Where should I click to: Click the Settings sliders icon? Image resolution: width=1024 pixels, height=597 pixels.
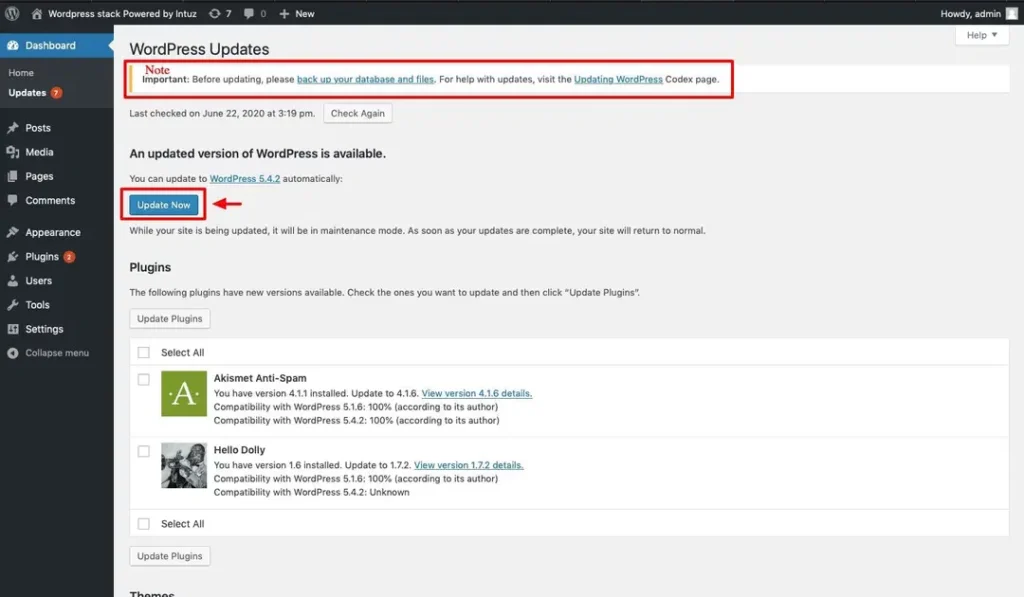click(12, 329)
